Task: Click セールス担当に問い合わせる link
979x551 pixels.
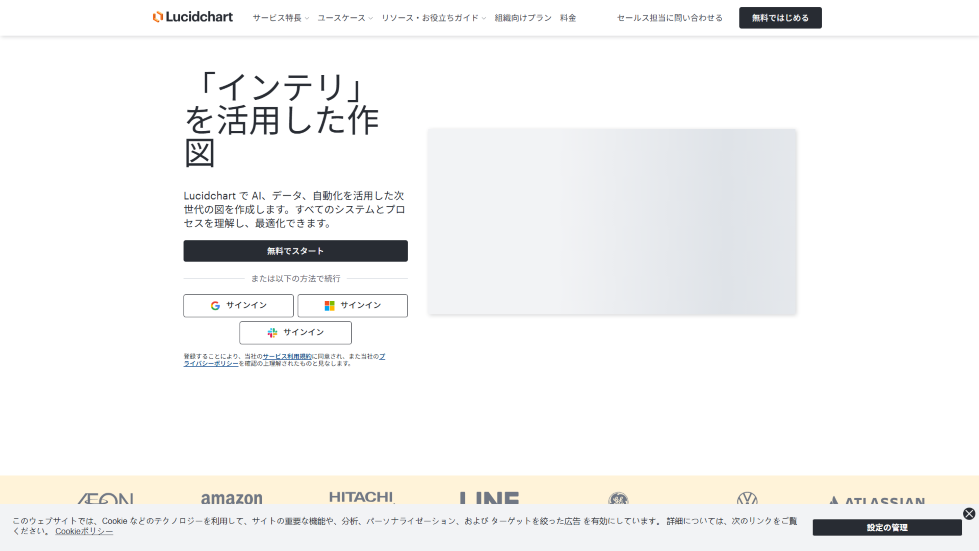Action: coord(669,18)
